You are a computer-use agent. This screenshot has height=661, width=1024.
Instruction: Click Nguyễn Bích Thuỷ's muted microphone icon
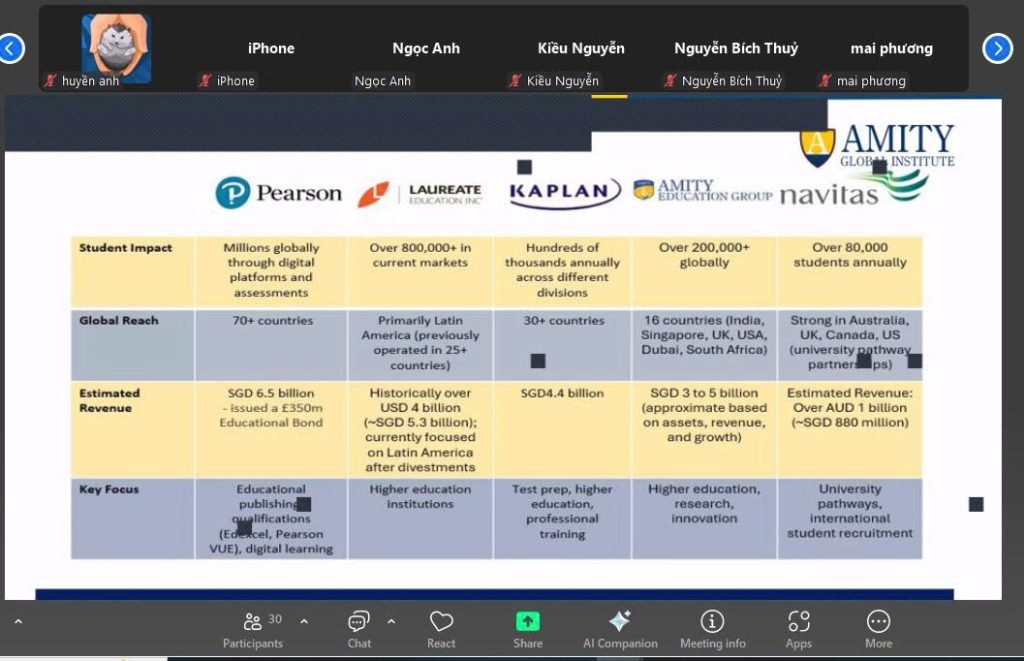pyautogui.click(x=670, y=81)
